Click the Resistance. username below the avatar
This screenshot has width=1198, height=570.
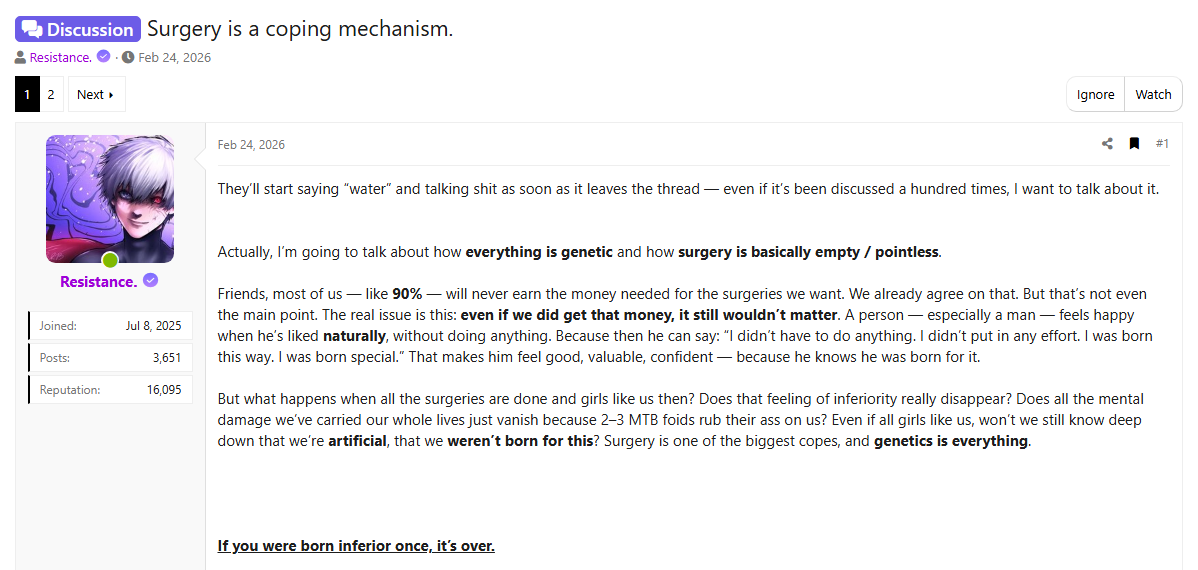(x=98, y=282)
